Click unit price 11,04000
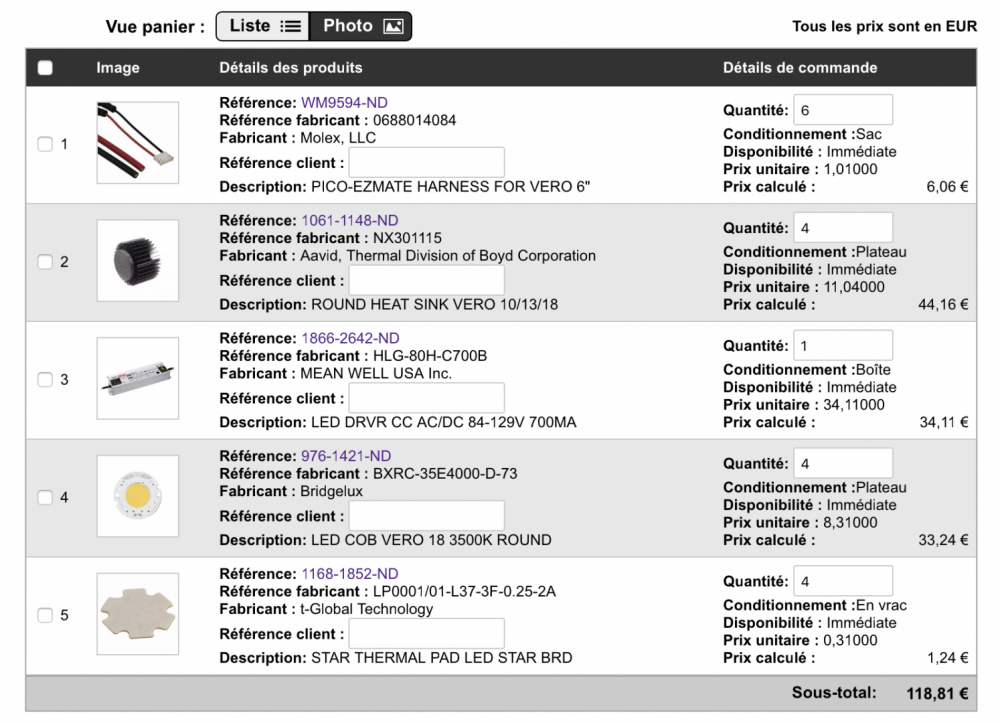Viewport: 1000px width, 723px height. [854, 287]
